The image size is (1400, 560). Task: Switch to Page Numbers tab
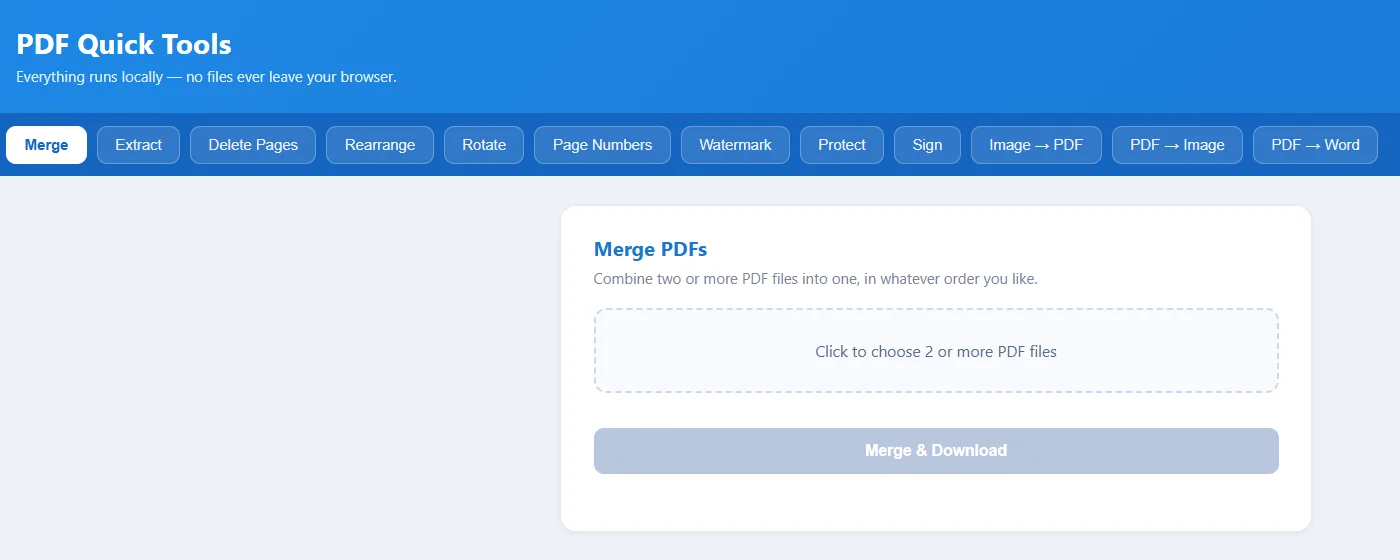tap(602, 145)
